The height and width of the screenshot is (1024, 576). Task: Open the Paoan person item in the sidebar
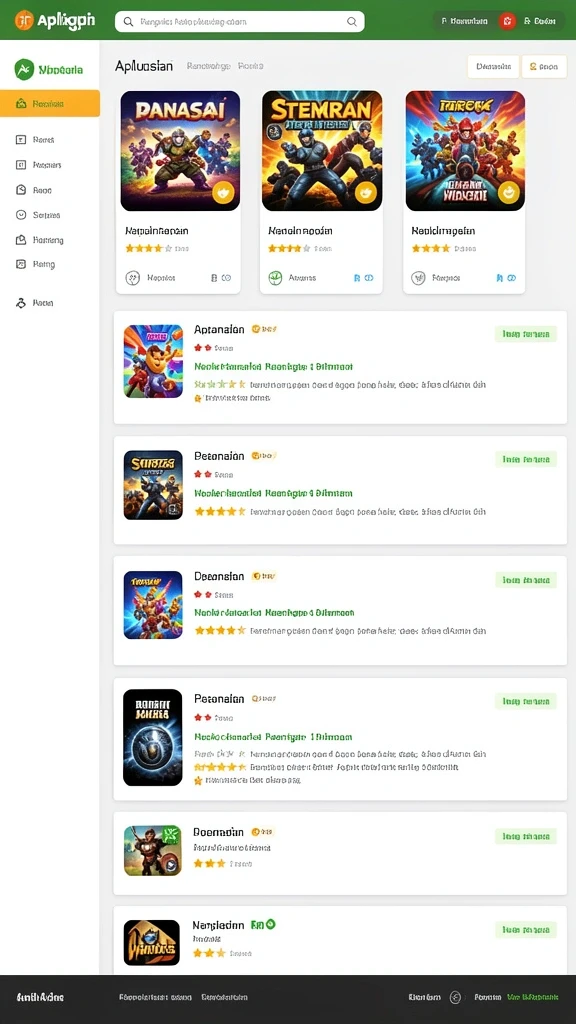35,303
